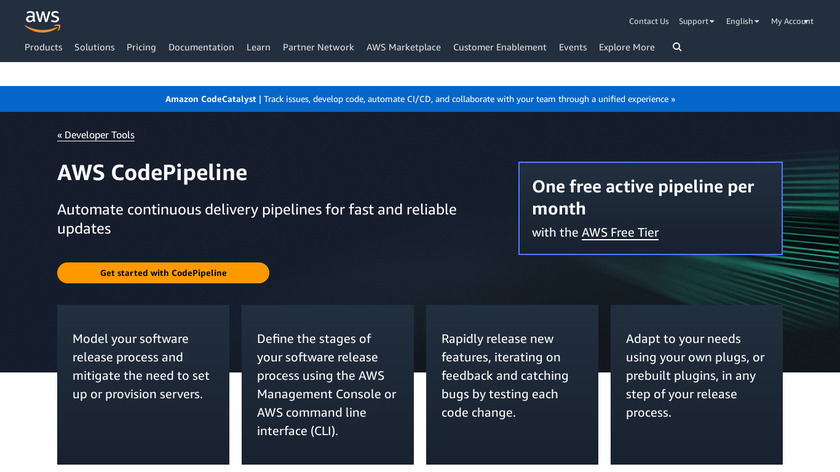Click the 'Rapidly release new features' card
This screenshot has height=472, width=840.
(512, 384)
